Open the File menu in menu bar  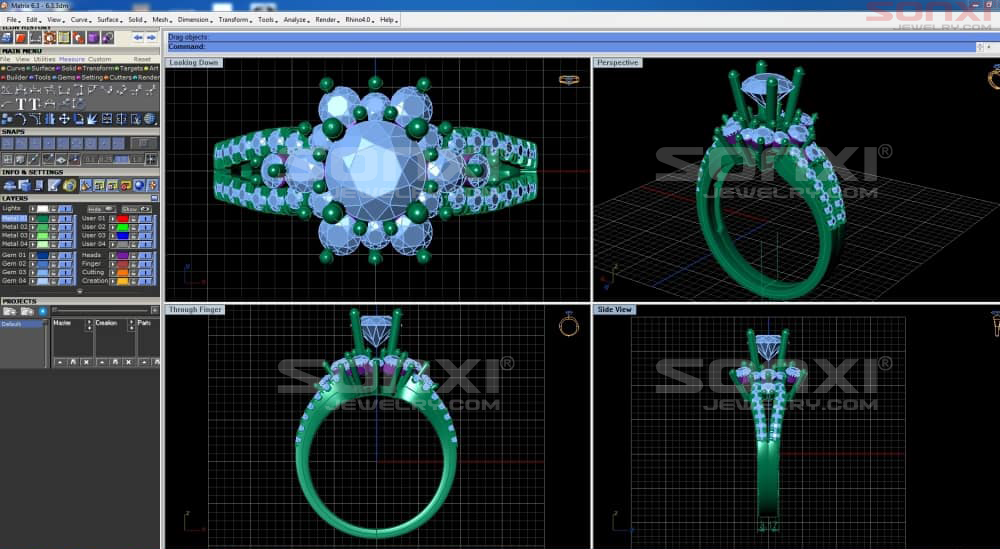(12, 20)
